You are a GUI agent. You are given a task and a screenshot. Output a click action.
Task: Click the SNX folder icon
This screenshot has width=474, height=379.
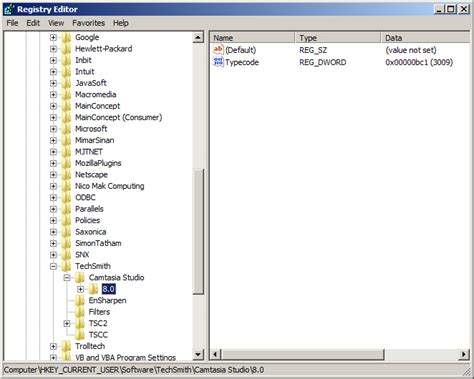pos(67,255)
